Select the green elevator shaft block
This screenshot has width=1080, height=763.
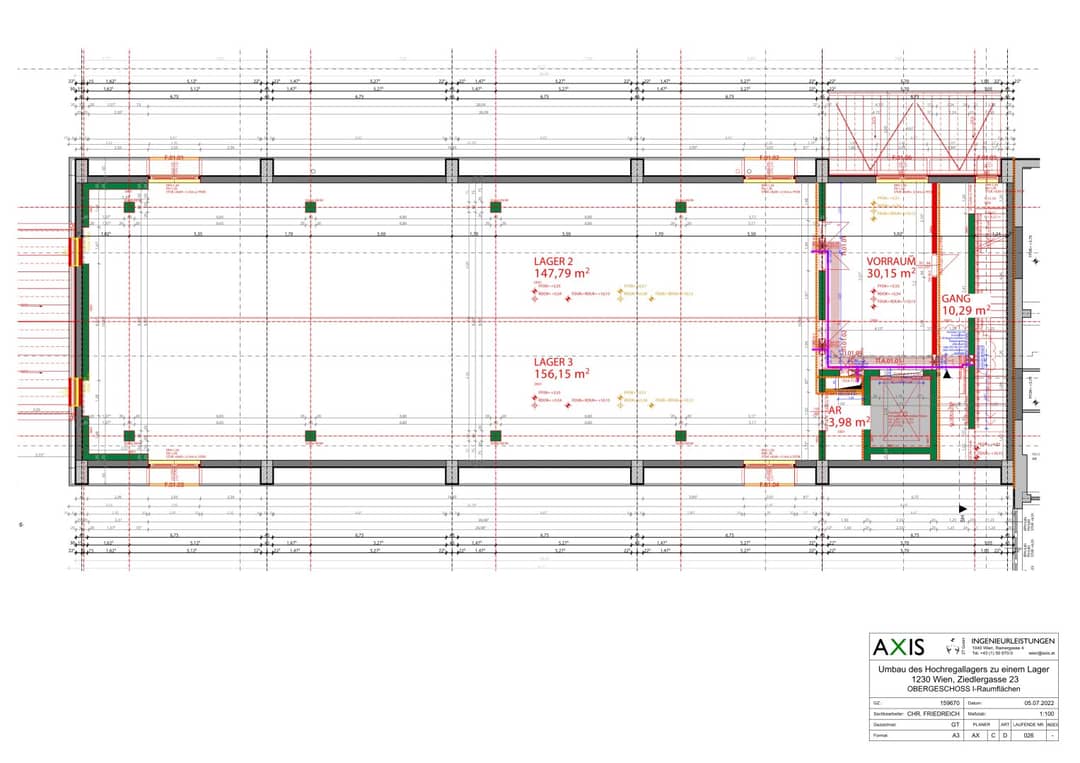[x=900, y=415]
